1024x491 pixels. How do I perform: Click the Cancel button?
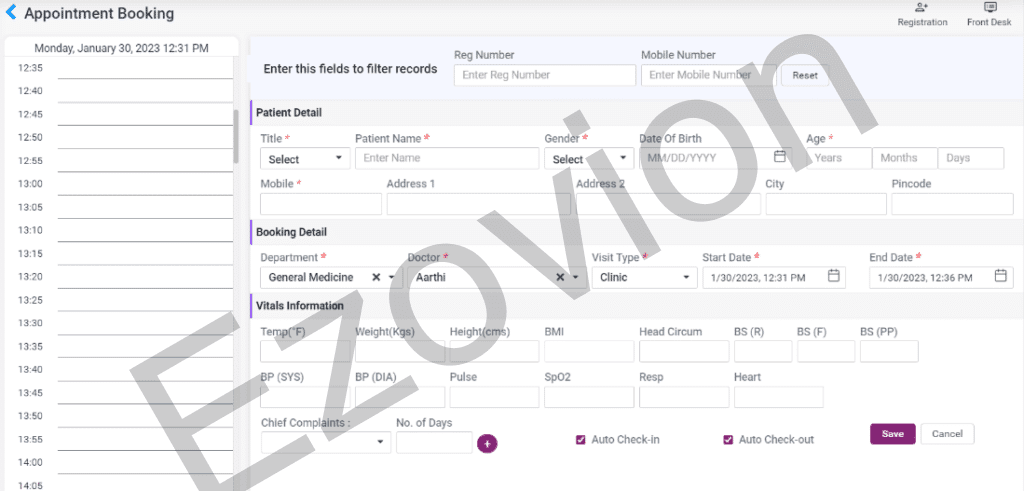tap(947, 434)
